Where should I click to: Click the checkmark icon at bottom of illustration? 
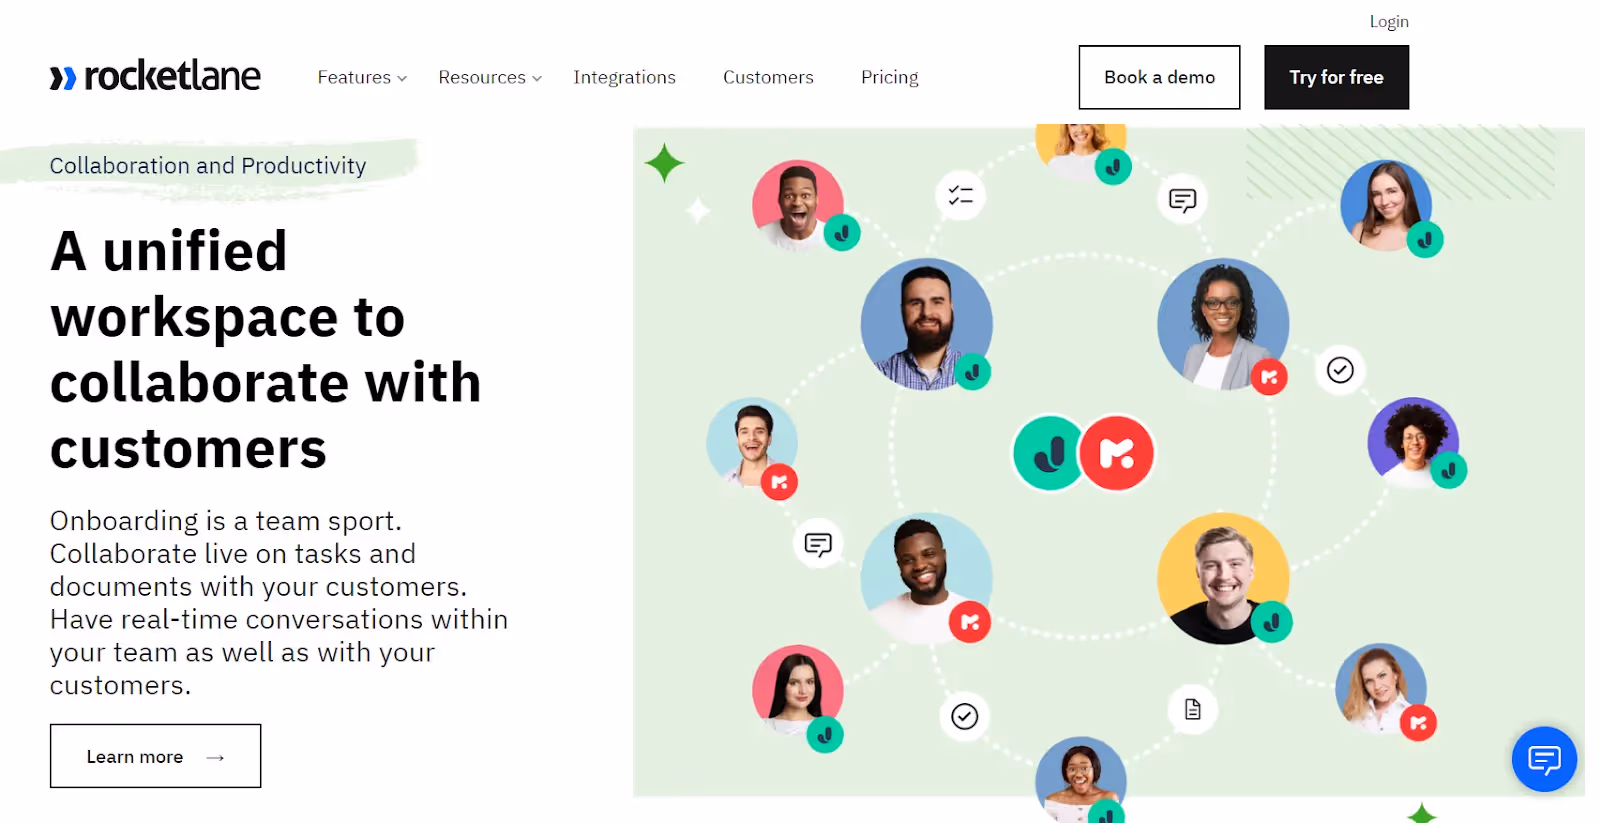click(964, 716)
